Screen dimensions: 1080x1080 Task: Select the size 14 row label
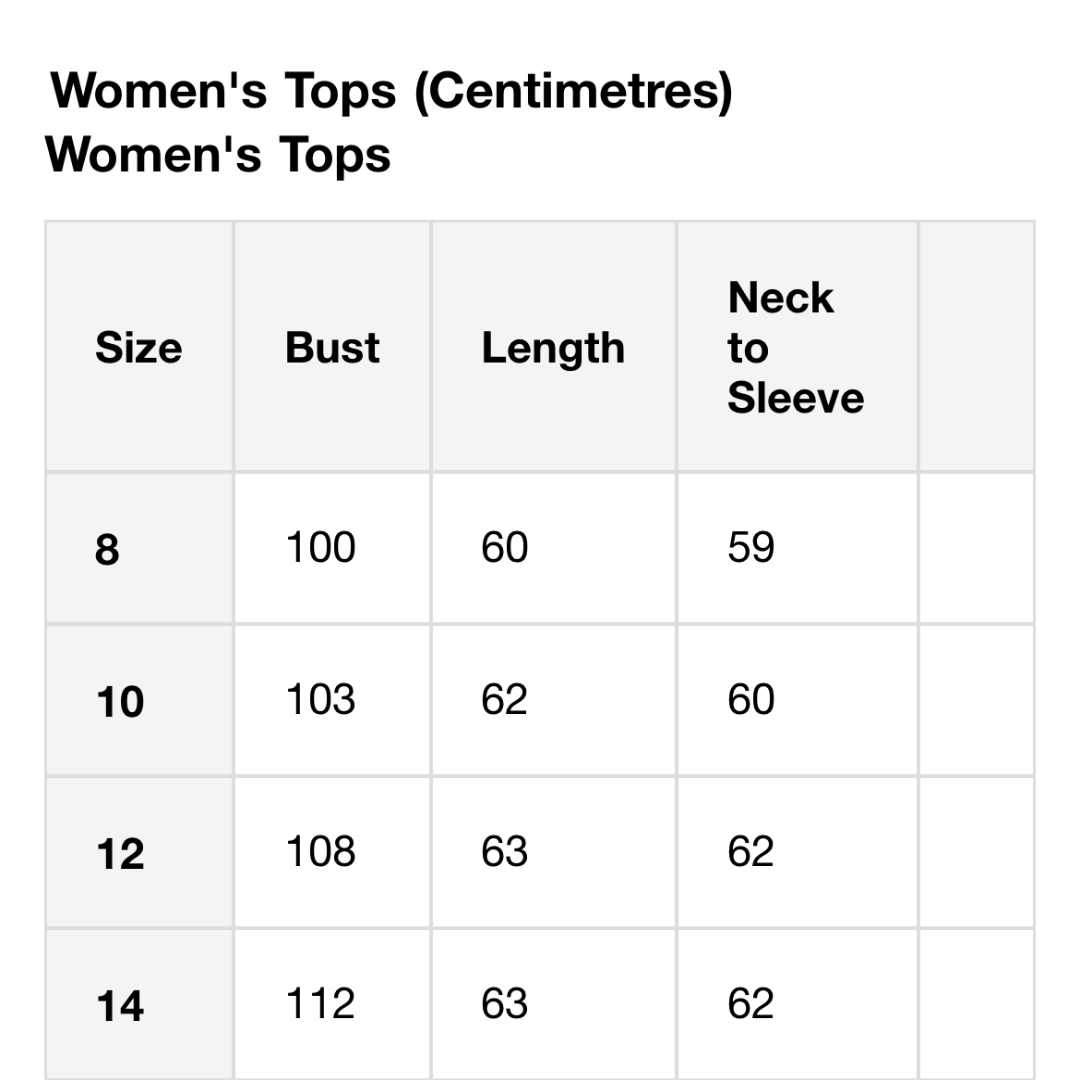pyautogui.click(x=120, y=1006)
